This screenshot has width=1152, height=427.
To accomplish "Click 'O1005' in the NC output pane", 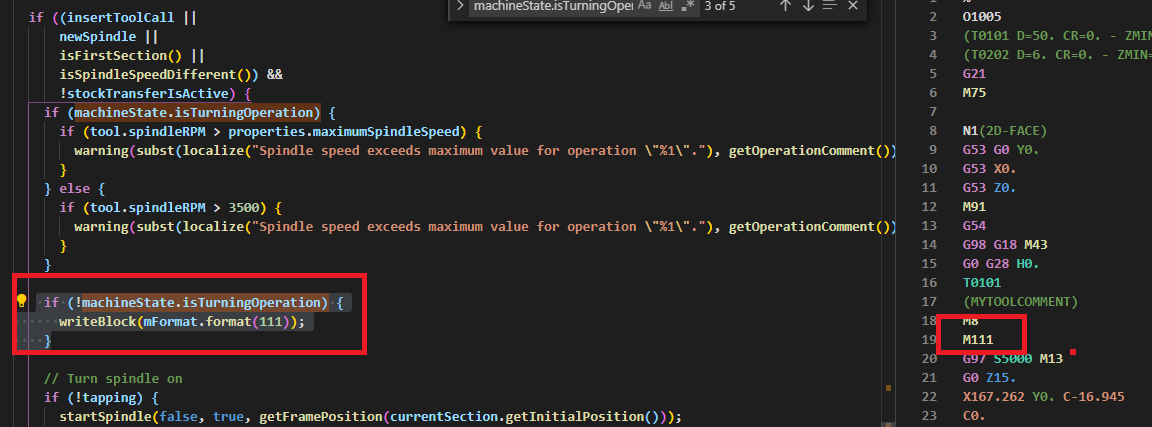I will pos(982,16).
